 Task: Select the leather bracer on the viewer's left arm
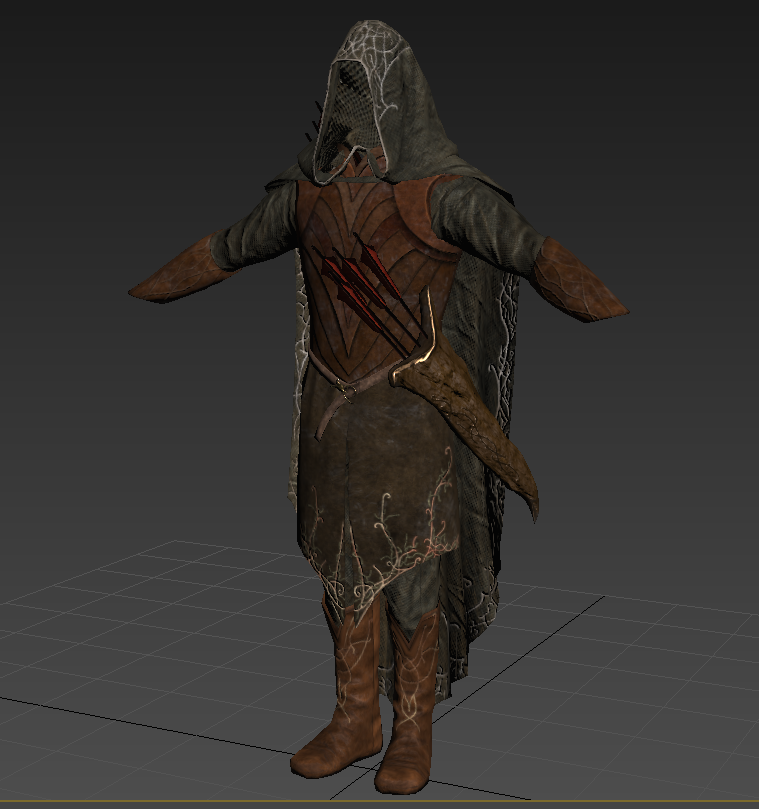[x=175, y=271]
